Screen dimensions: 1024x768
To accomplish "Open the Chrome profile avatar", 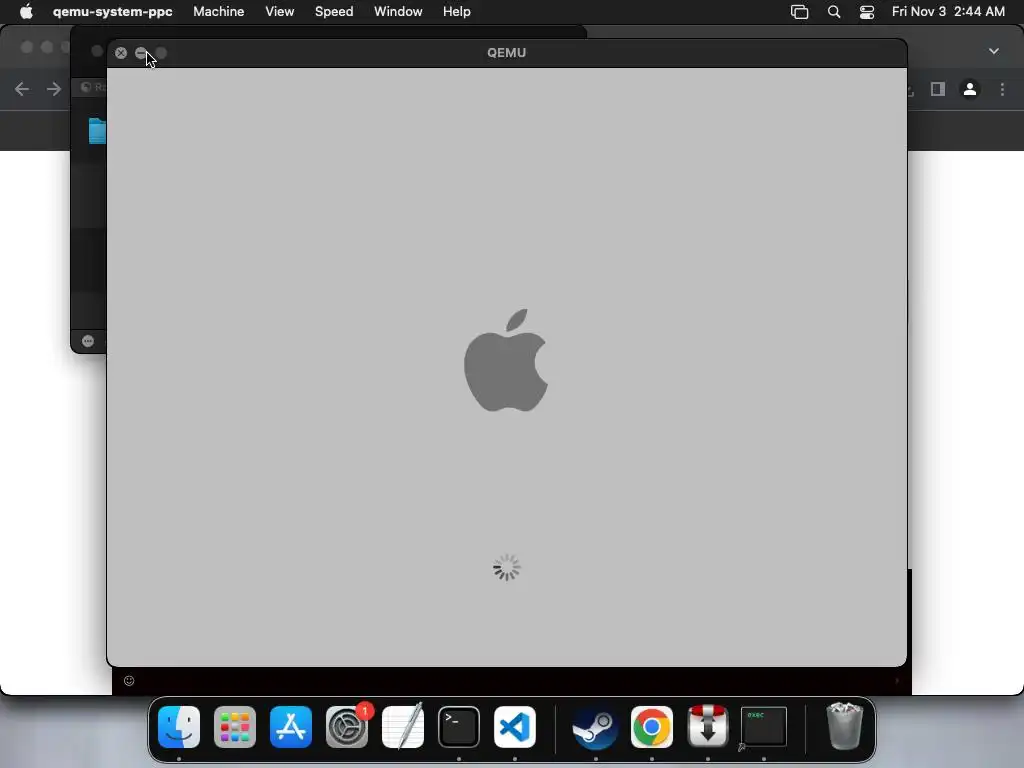I will (x=970, y=89).
